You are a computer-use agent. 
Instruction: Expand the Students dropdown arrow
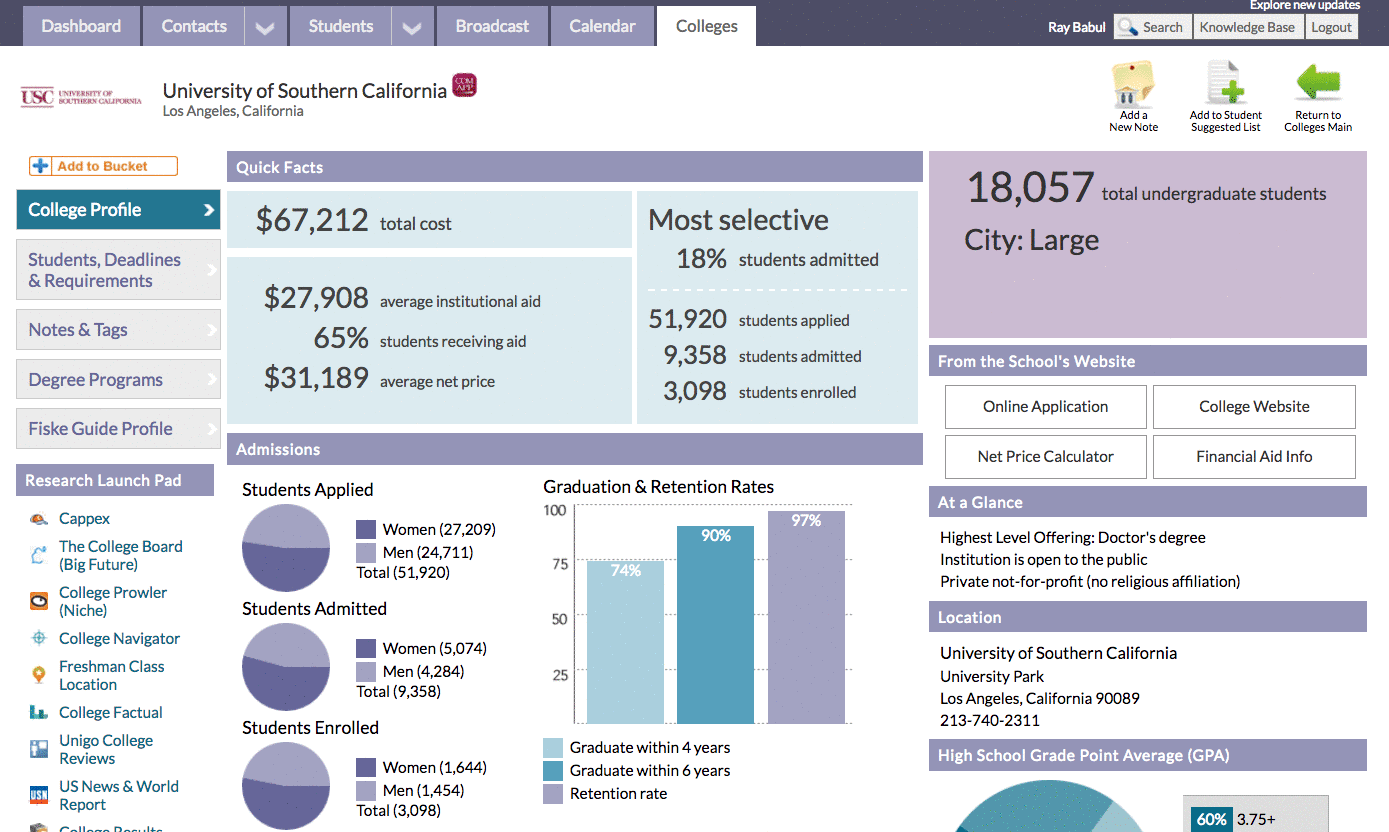411,28
